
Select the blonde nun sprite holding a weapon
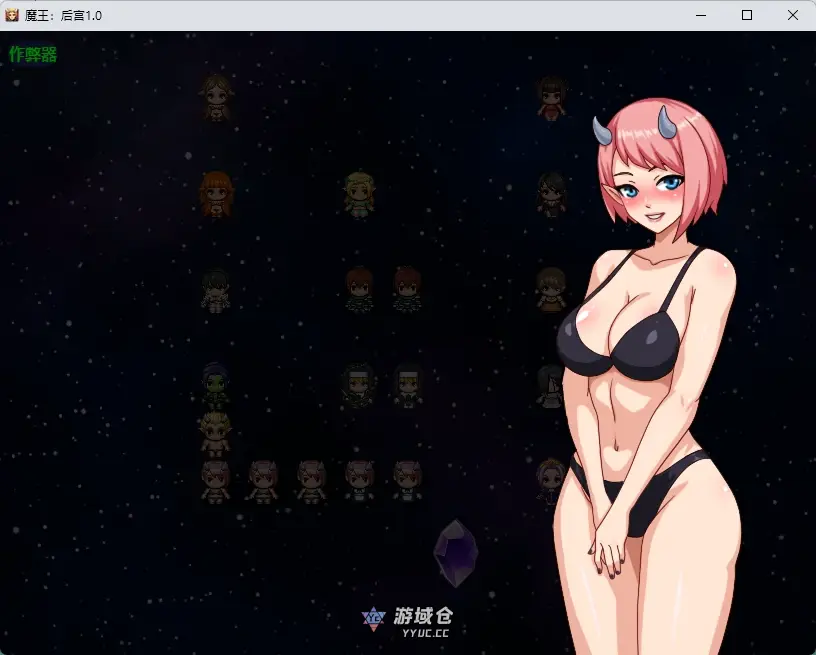358,386
